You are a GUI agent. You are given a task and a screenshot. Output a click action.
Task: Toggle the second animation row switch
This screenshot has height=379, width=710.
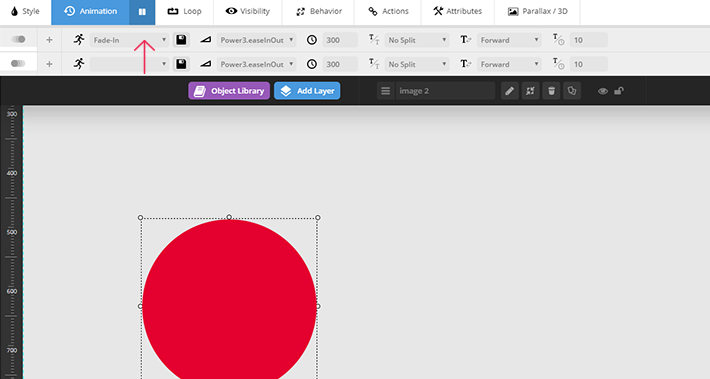coord(18,63)
